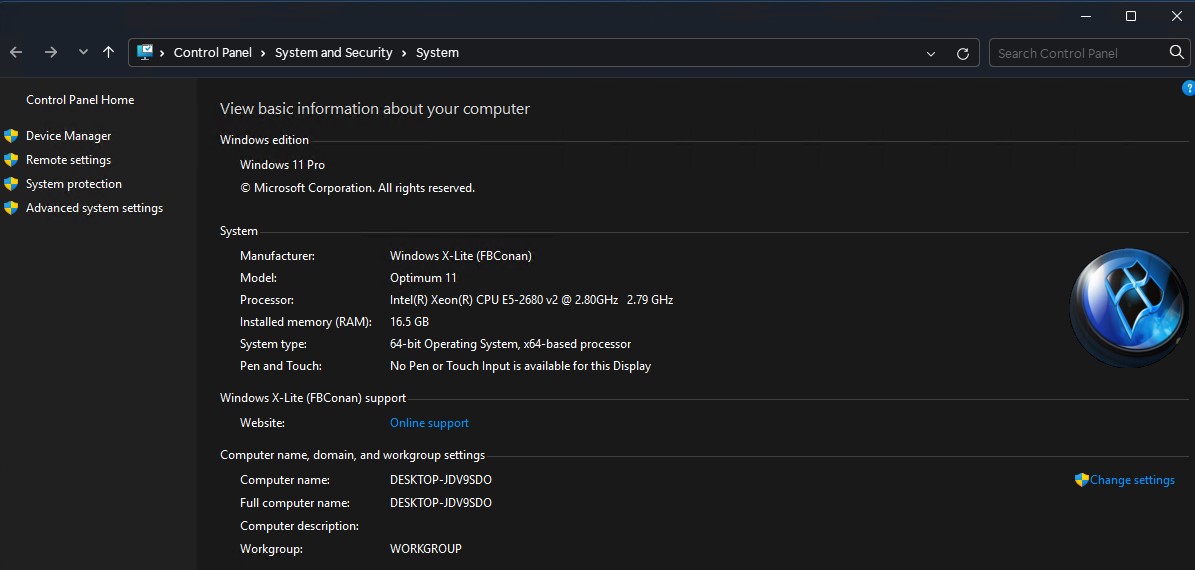The width and height of the screenshot is (1195, 570).
Task: Click Change settings link
Action: 1132,480
